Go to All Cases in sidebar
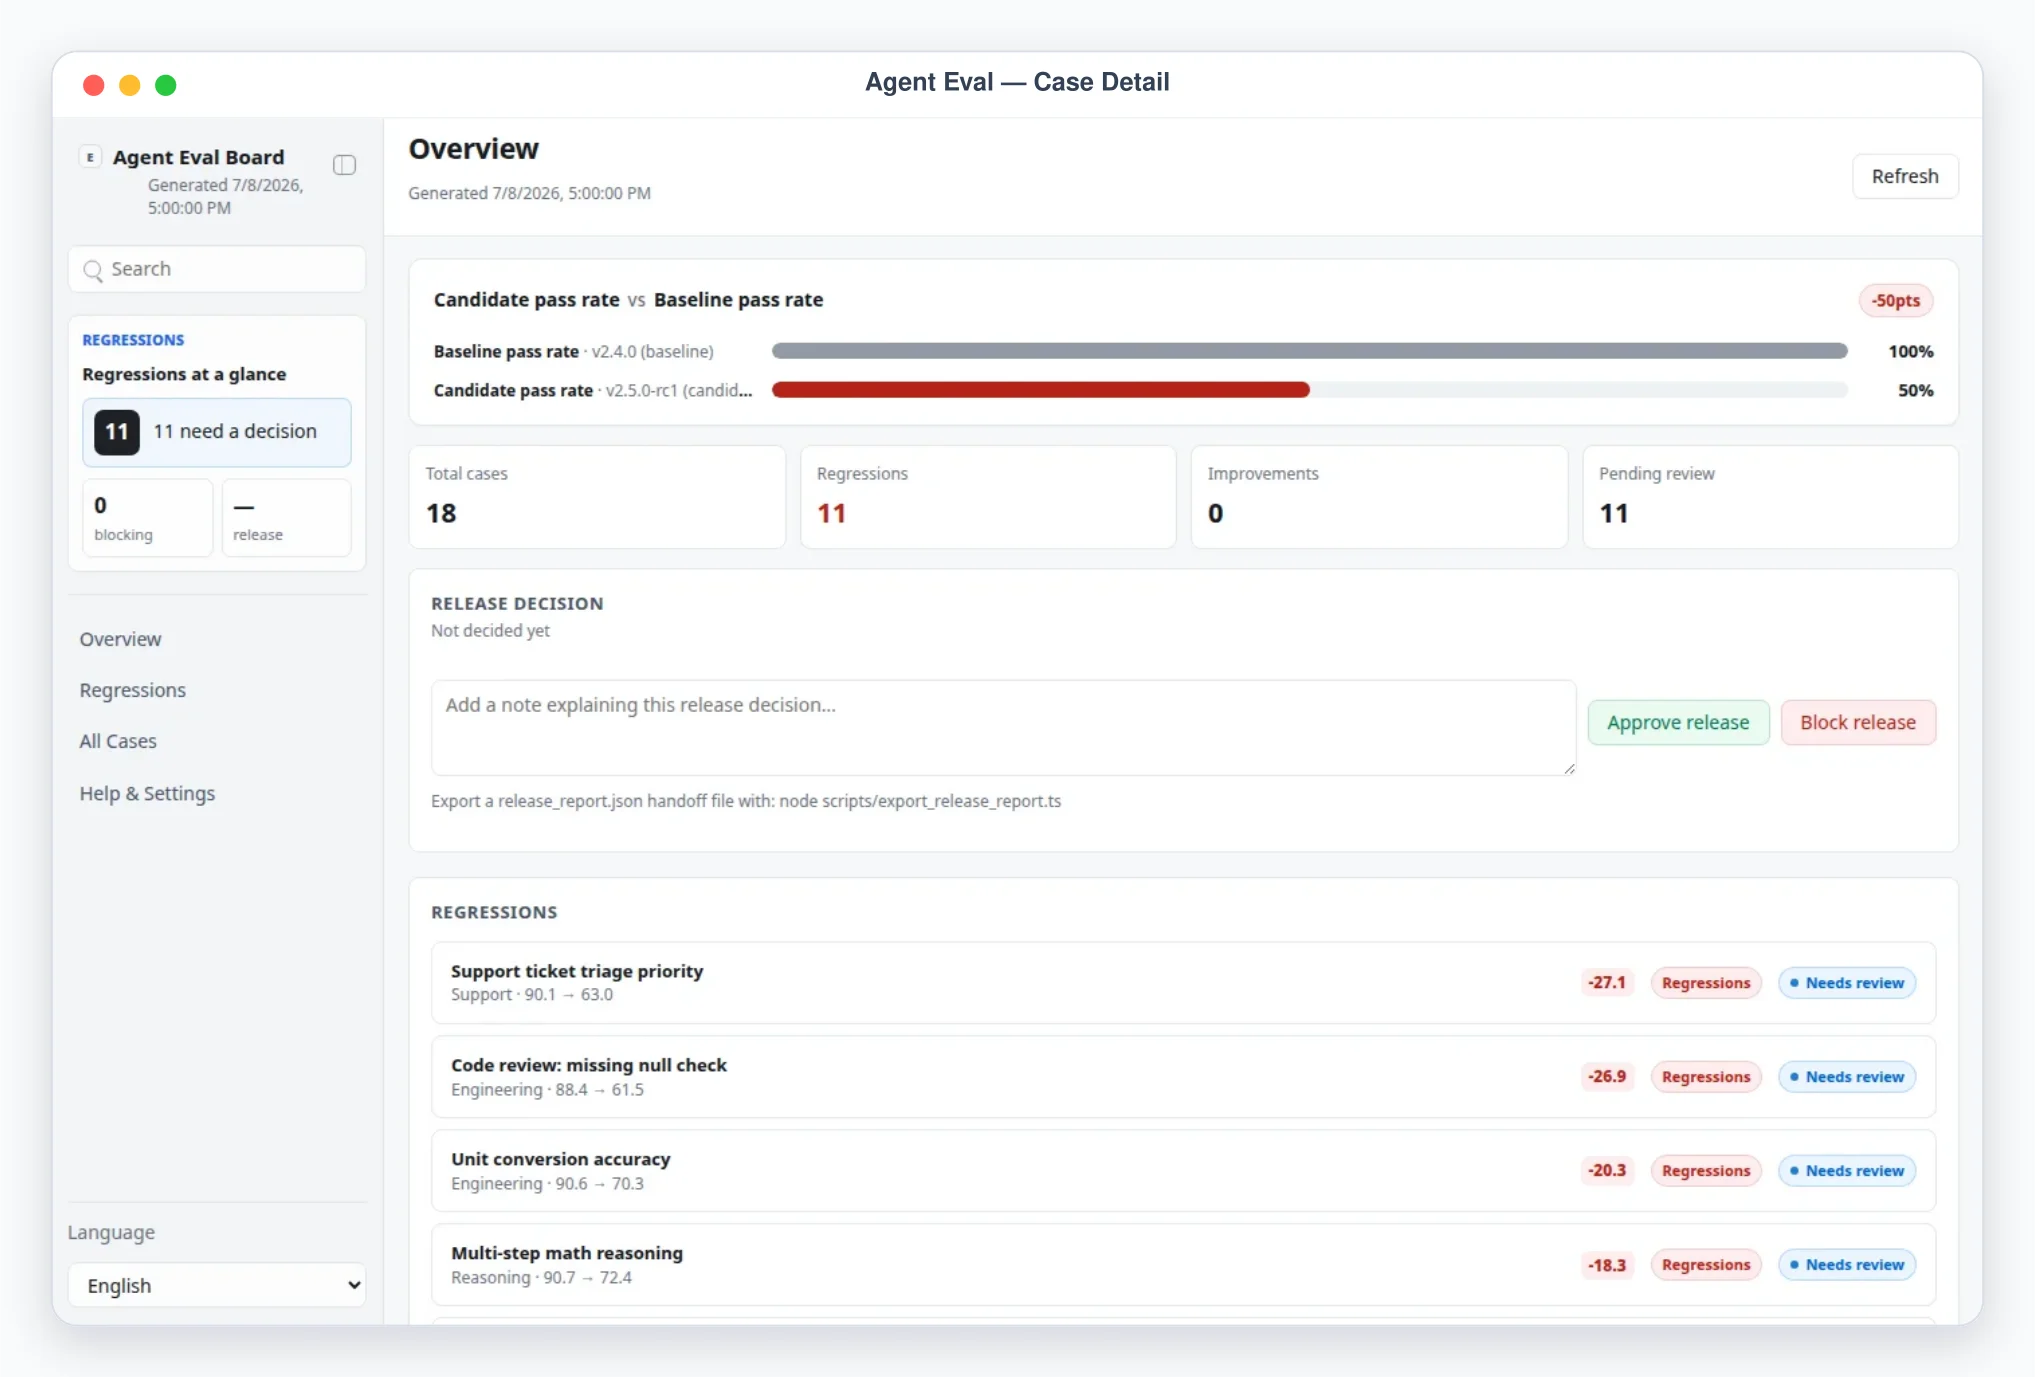The image size is (2035, 1377). 118,742
